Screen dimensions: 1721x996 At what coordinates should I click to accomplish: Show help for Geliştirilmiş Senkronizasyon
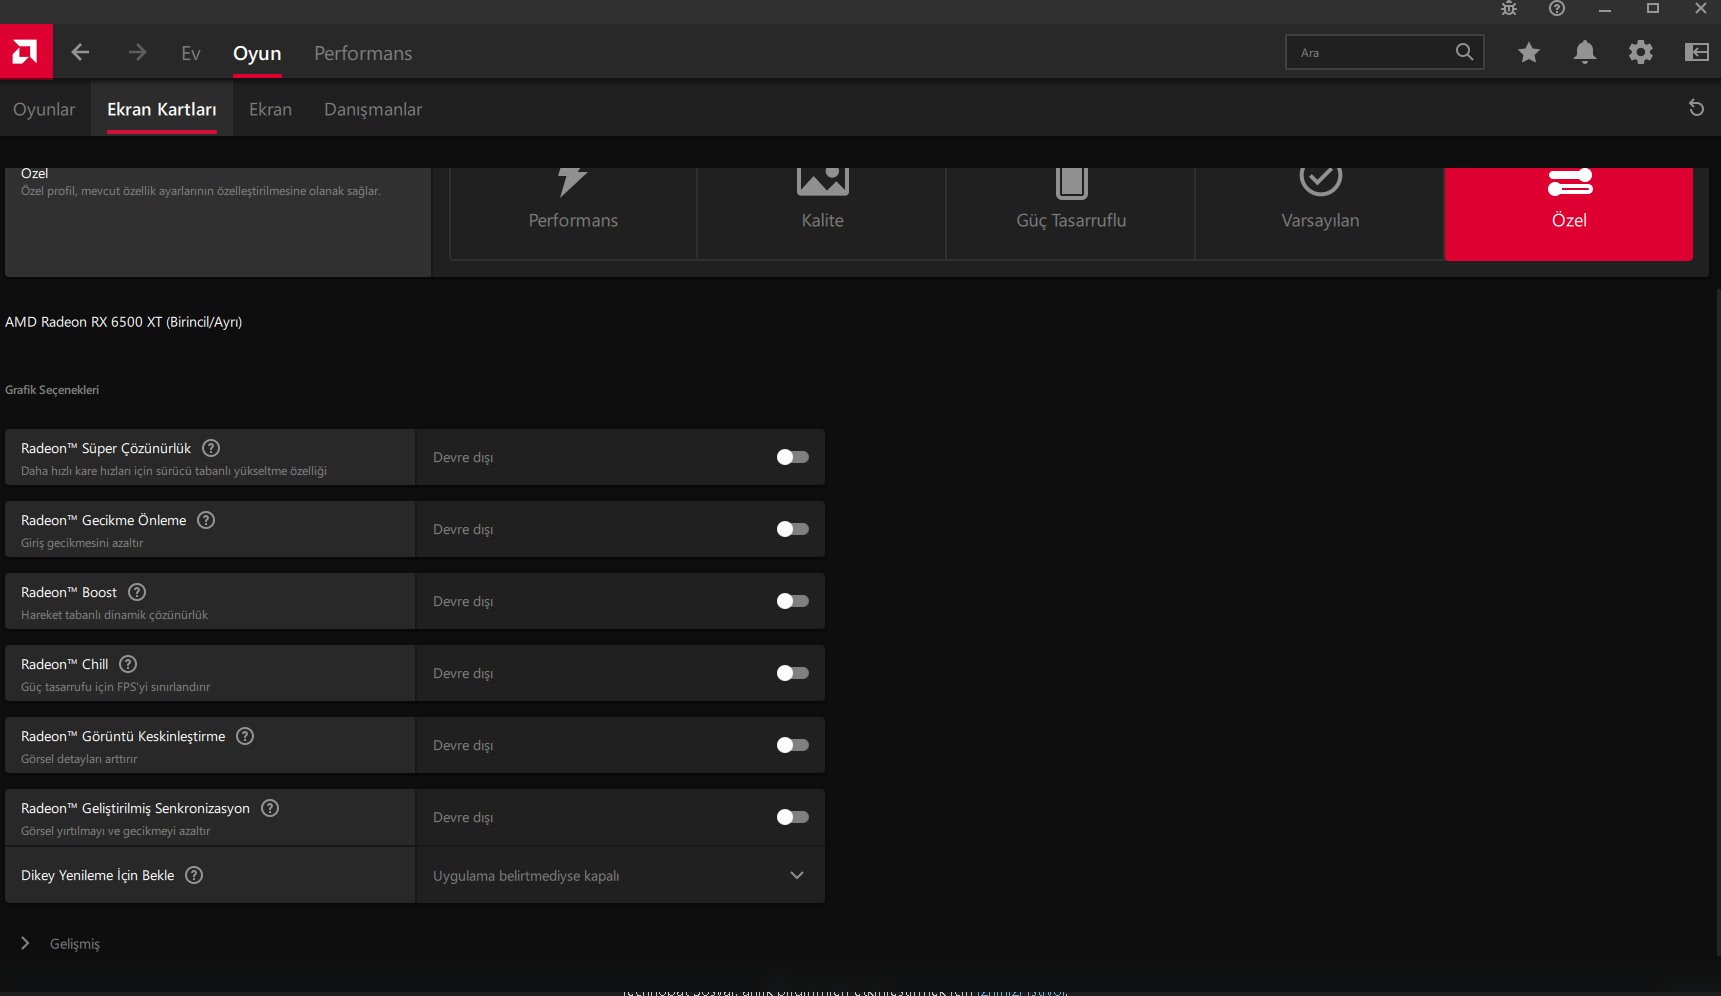(270, 808)
